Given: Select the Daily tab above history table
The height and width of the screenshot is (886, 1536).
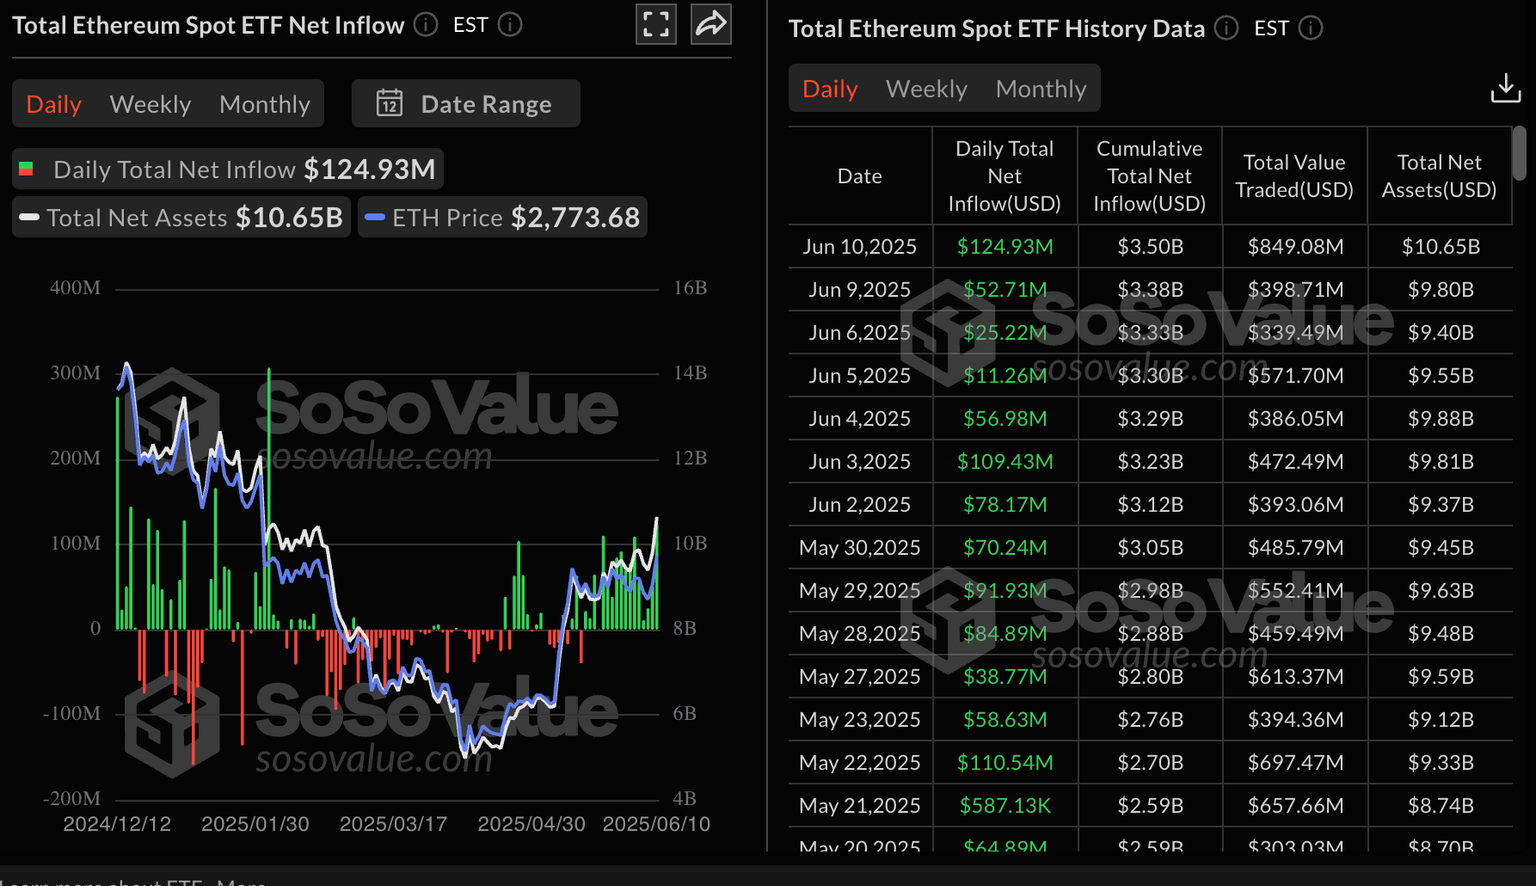Looking at the screenshot, I should click(x=830, y=89).
